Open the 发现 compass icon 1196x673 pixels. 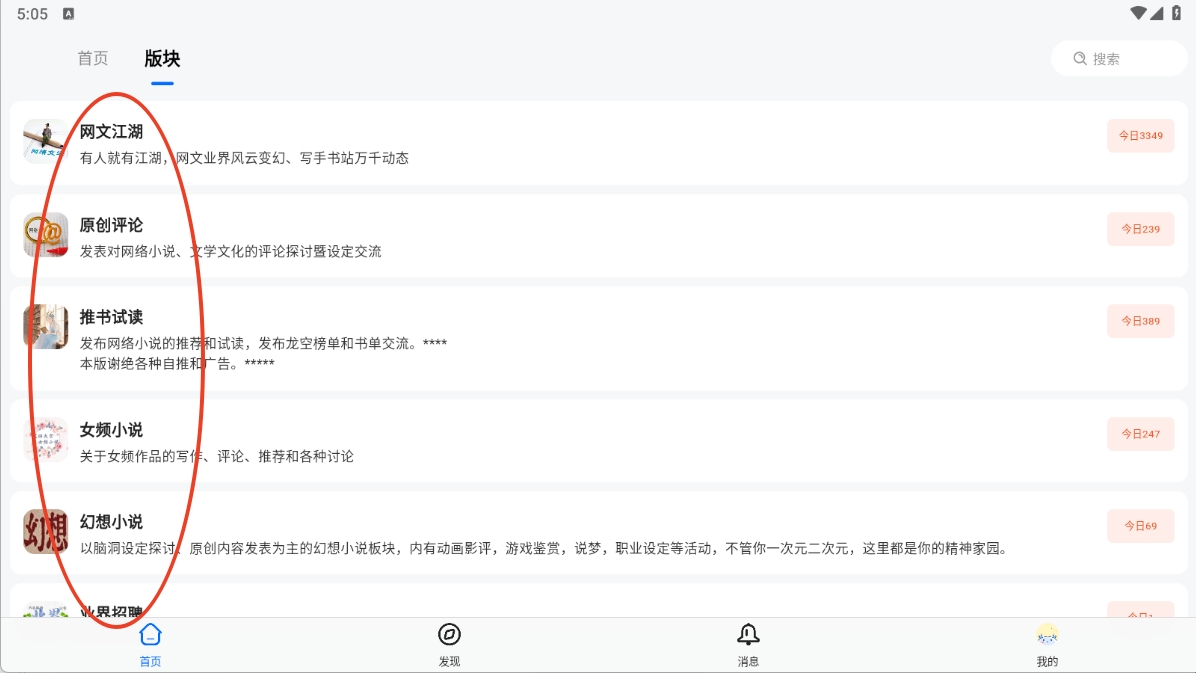tap(449, 635)
